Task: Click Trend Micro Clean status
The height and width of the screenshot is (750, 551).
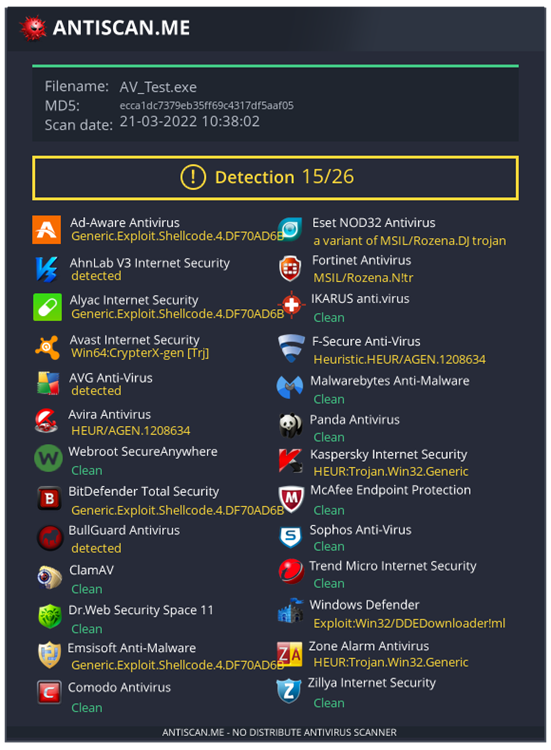Action: pos(329,584)
